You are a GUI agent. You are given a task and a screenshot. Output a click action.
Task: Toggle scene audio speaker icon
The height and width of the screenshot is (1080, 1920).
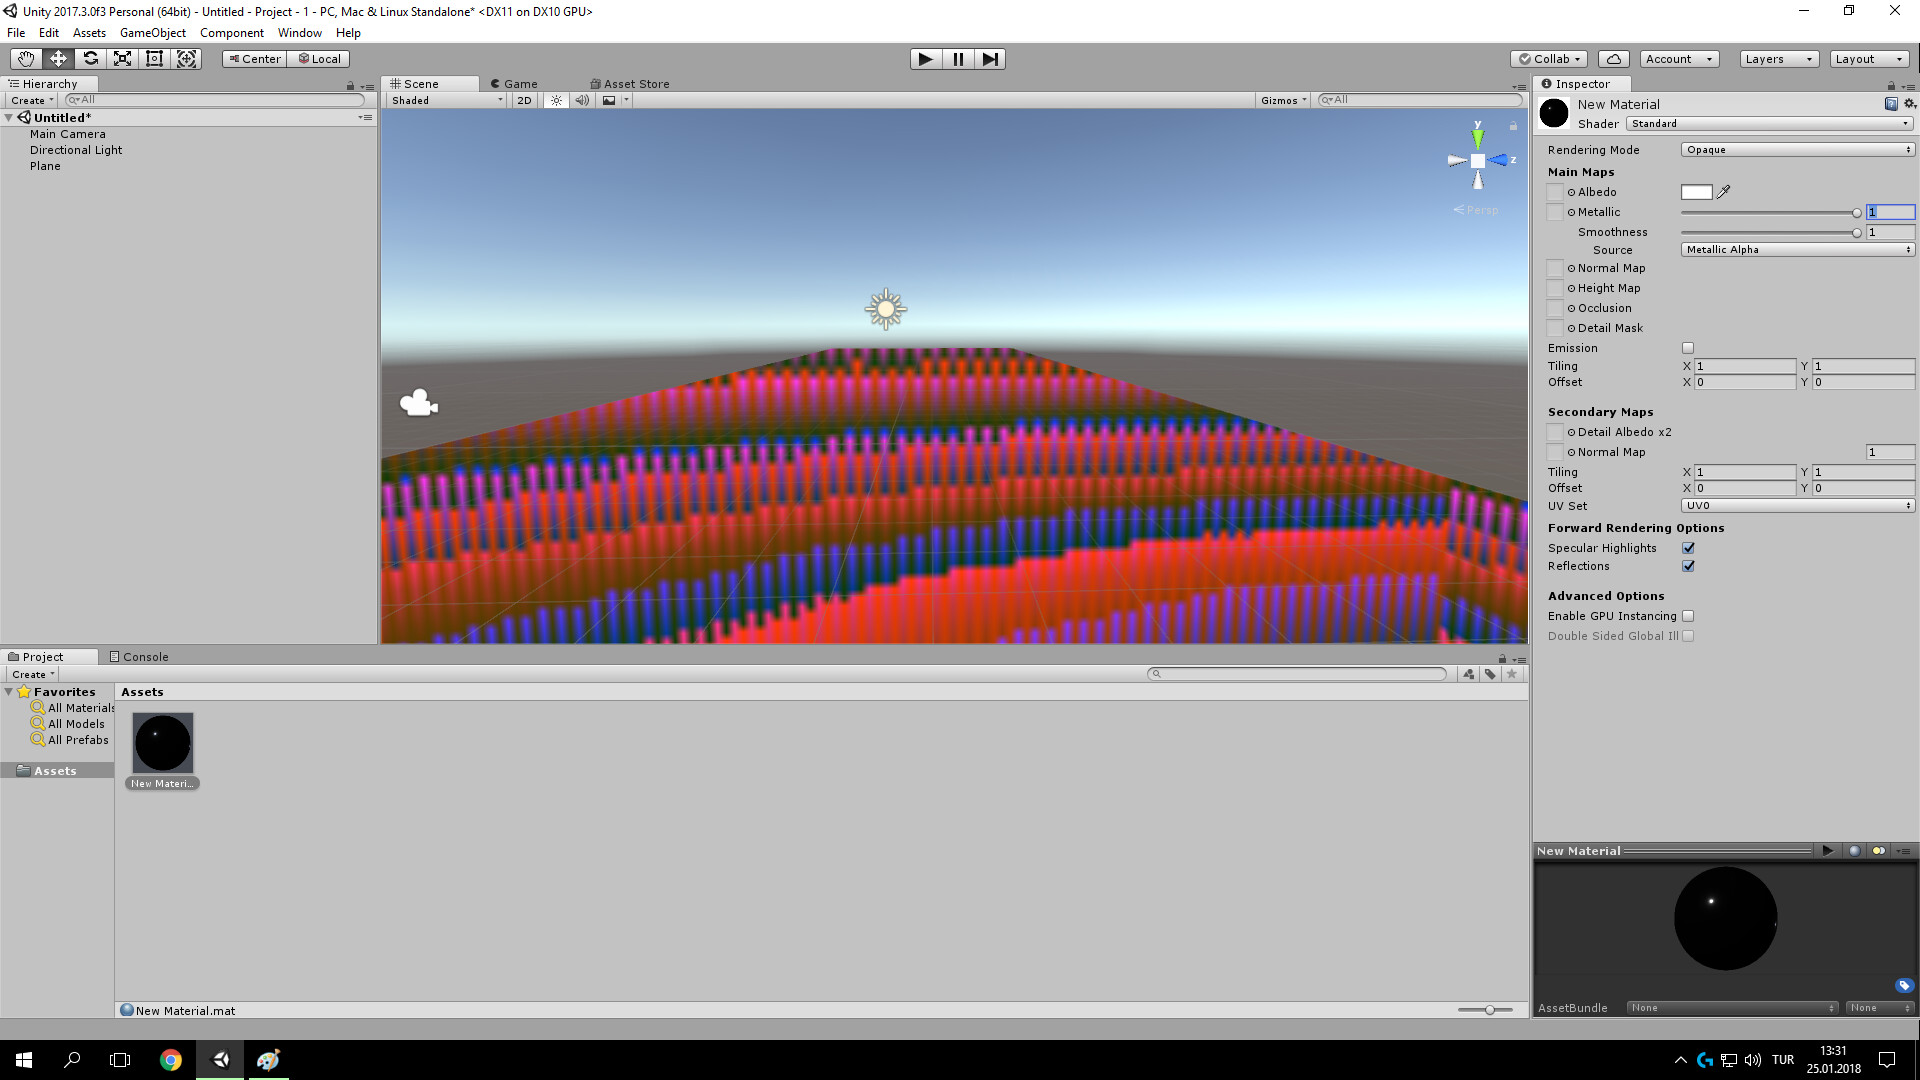click(x=582, y=100)
